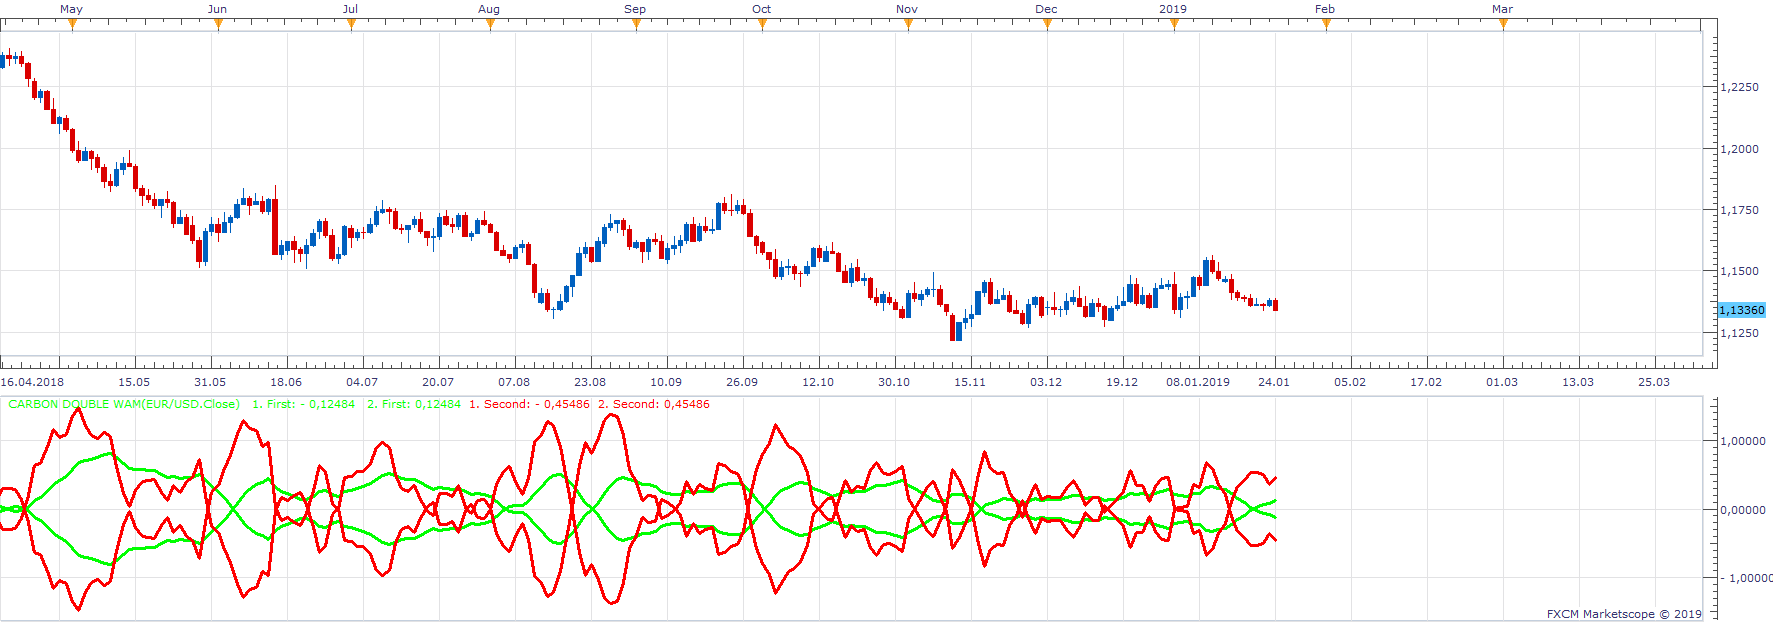Select the CARBON DOUBLE WAM indicator label
Viewport: 1775px width, 622px height.
pyautogui.click(x=124, y=404)
